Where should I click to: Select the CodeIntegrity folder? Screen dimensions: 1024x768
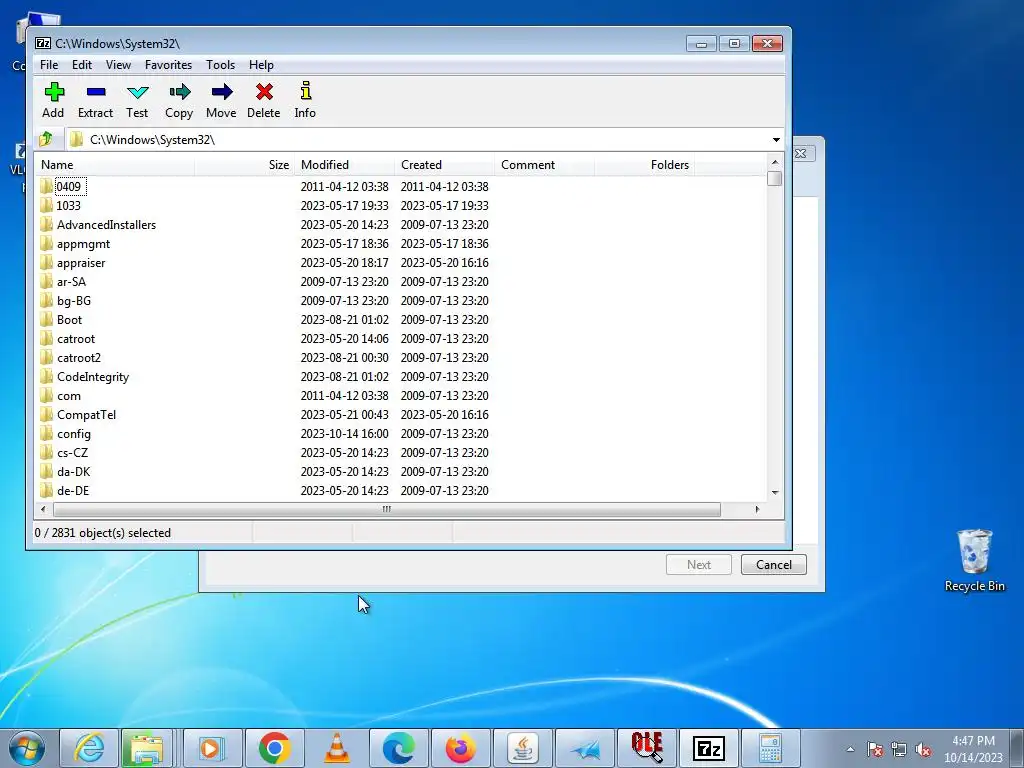(x=93, y=377)
